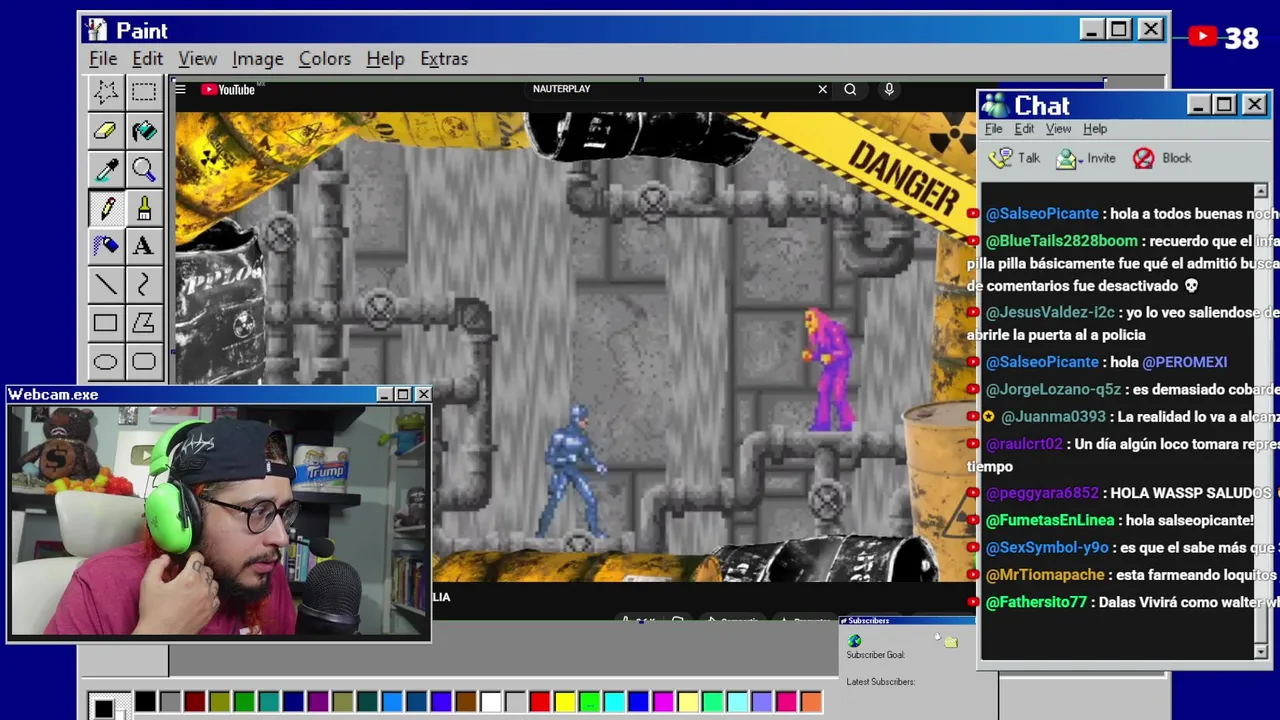Choose the Curve tool
This screenshot has height=720, width=1280.
[144, 285]
